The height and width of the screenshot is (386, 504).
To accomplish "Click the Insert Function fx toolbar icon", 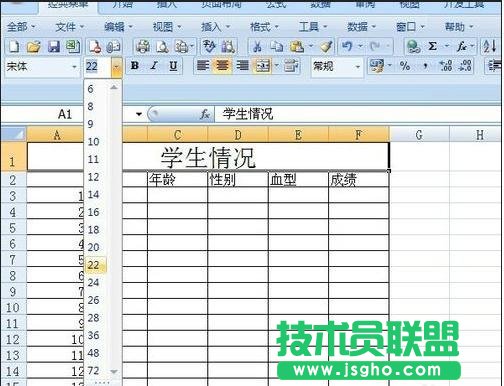I will click(462, 47).
